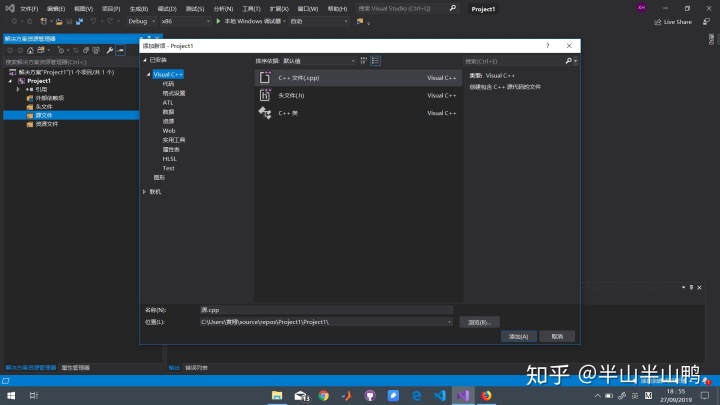Click the 取消 button
Screen dimensions: 720x405
[557, 336]
